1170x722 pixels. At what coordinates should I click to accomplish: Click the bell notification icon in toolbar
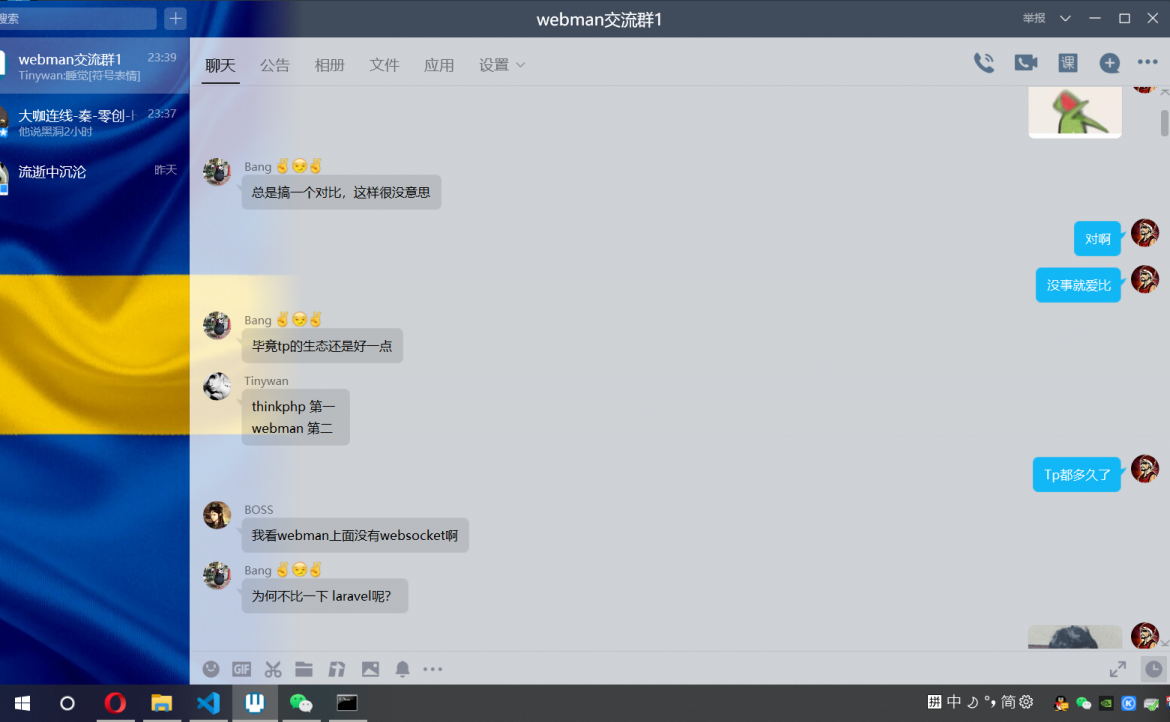pyautogui.click(x=402, y=669)
